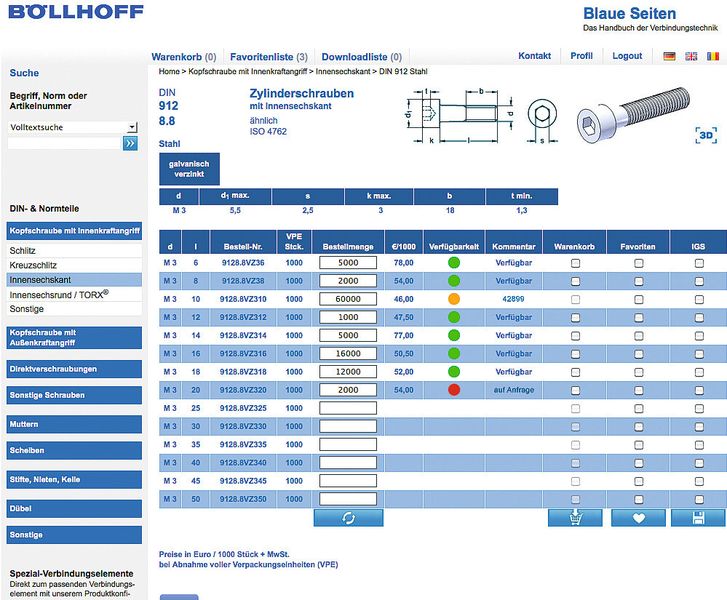Click the refresh order quantities button
The width and height of the screenshot is (727, 600).
click(348, 518)
